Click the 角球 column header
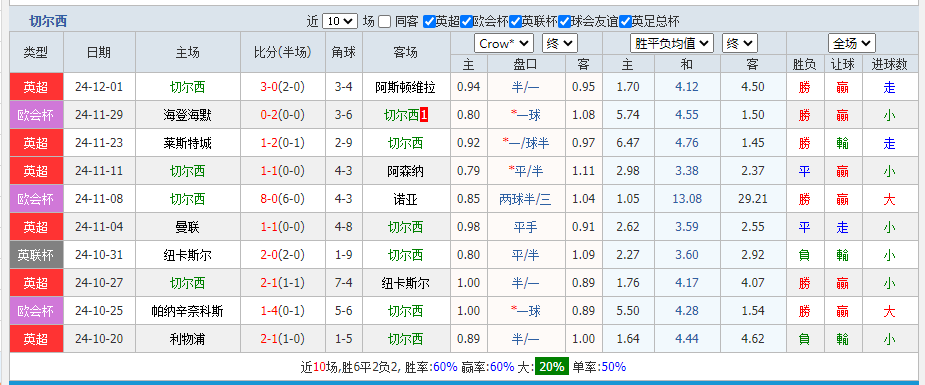Viewport: 925px width, 385px height. [x=343, y=52]
